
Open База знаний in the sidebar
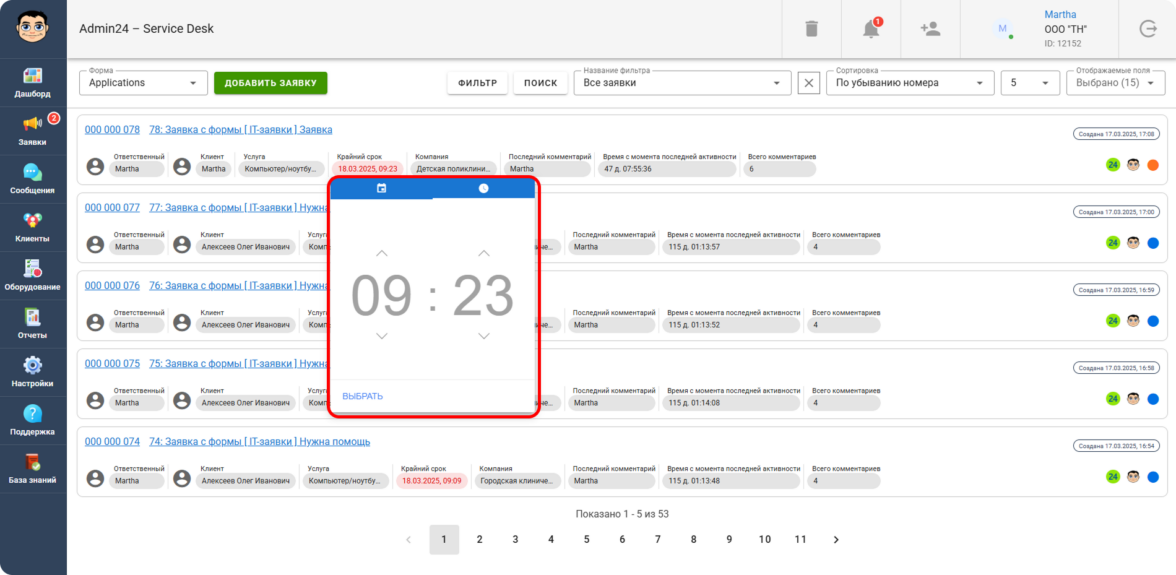click(33, 469)
